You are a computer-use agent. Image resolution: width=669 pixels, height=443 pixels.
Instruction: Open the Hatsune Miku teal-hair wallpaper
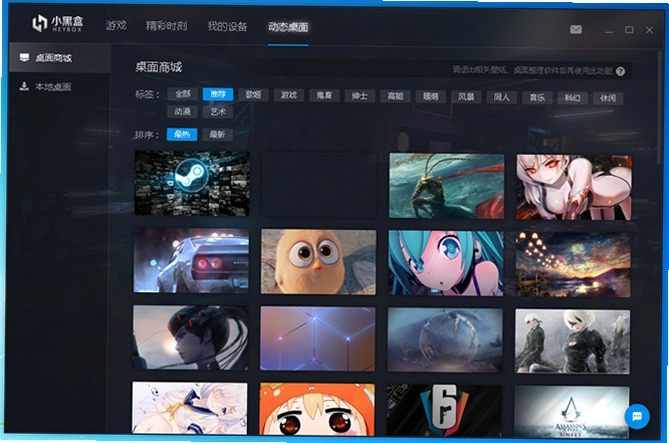(446, 263)
